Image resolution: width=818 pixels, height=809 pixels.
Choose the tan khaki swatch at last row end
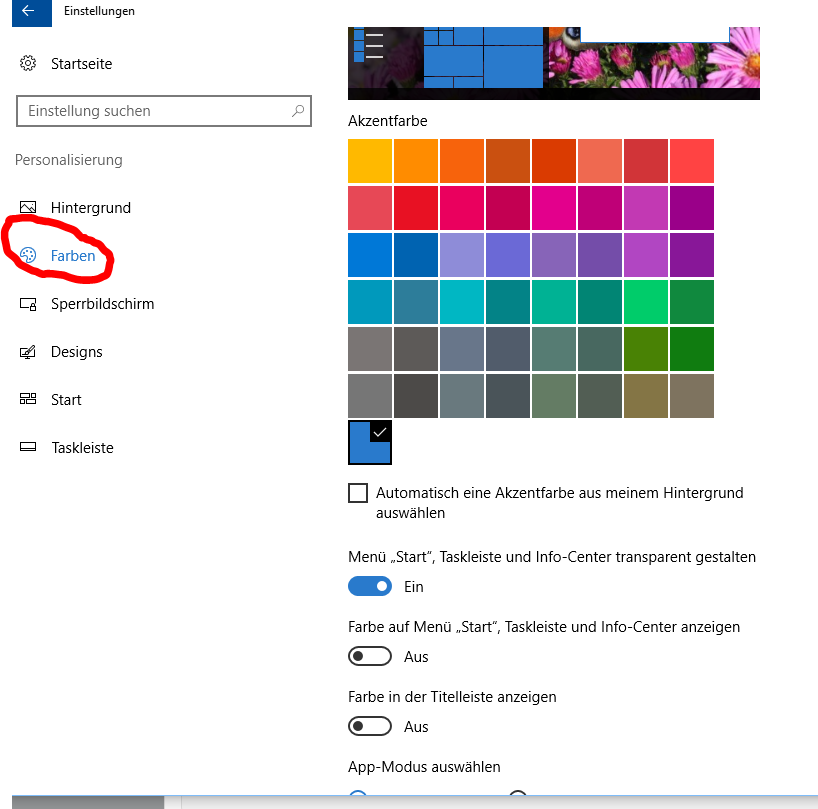click(x=692, y=395)
